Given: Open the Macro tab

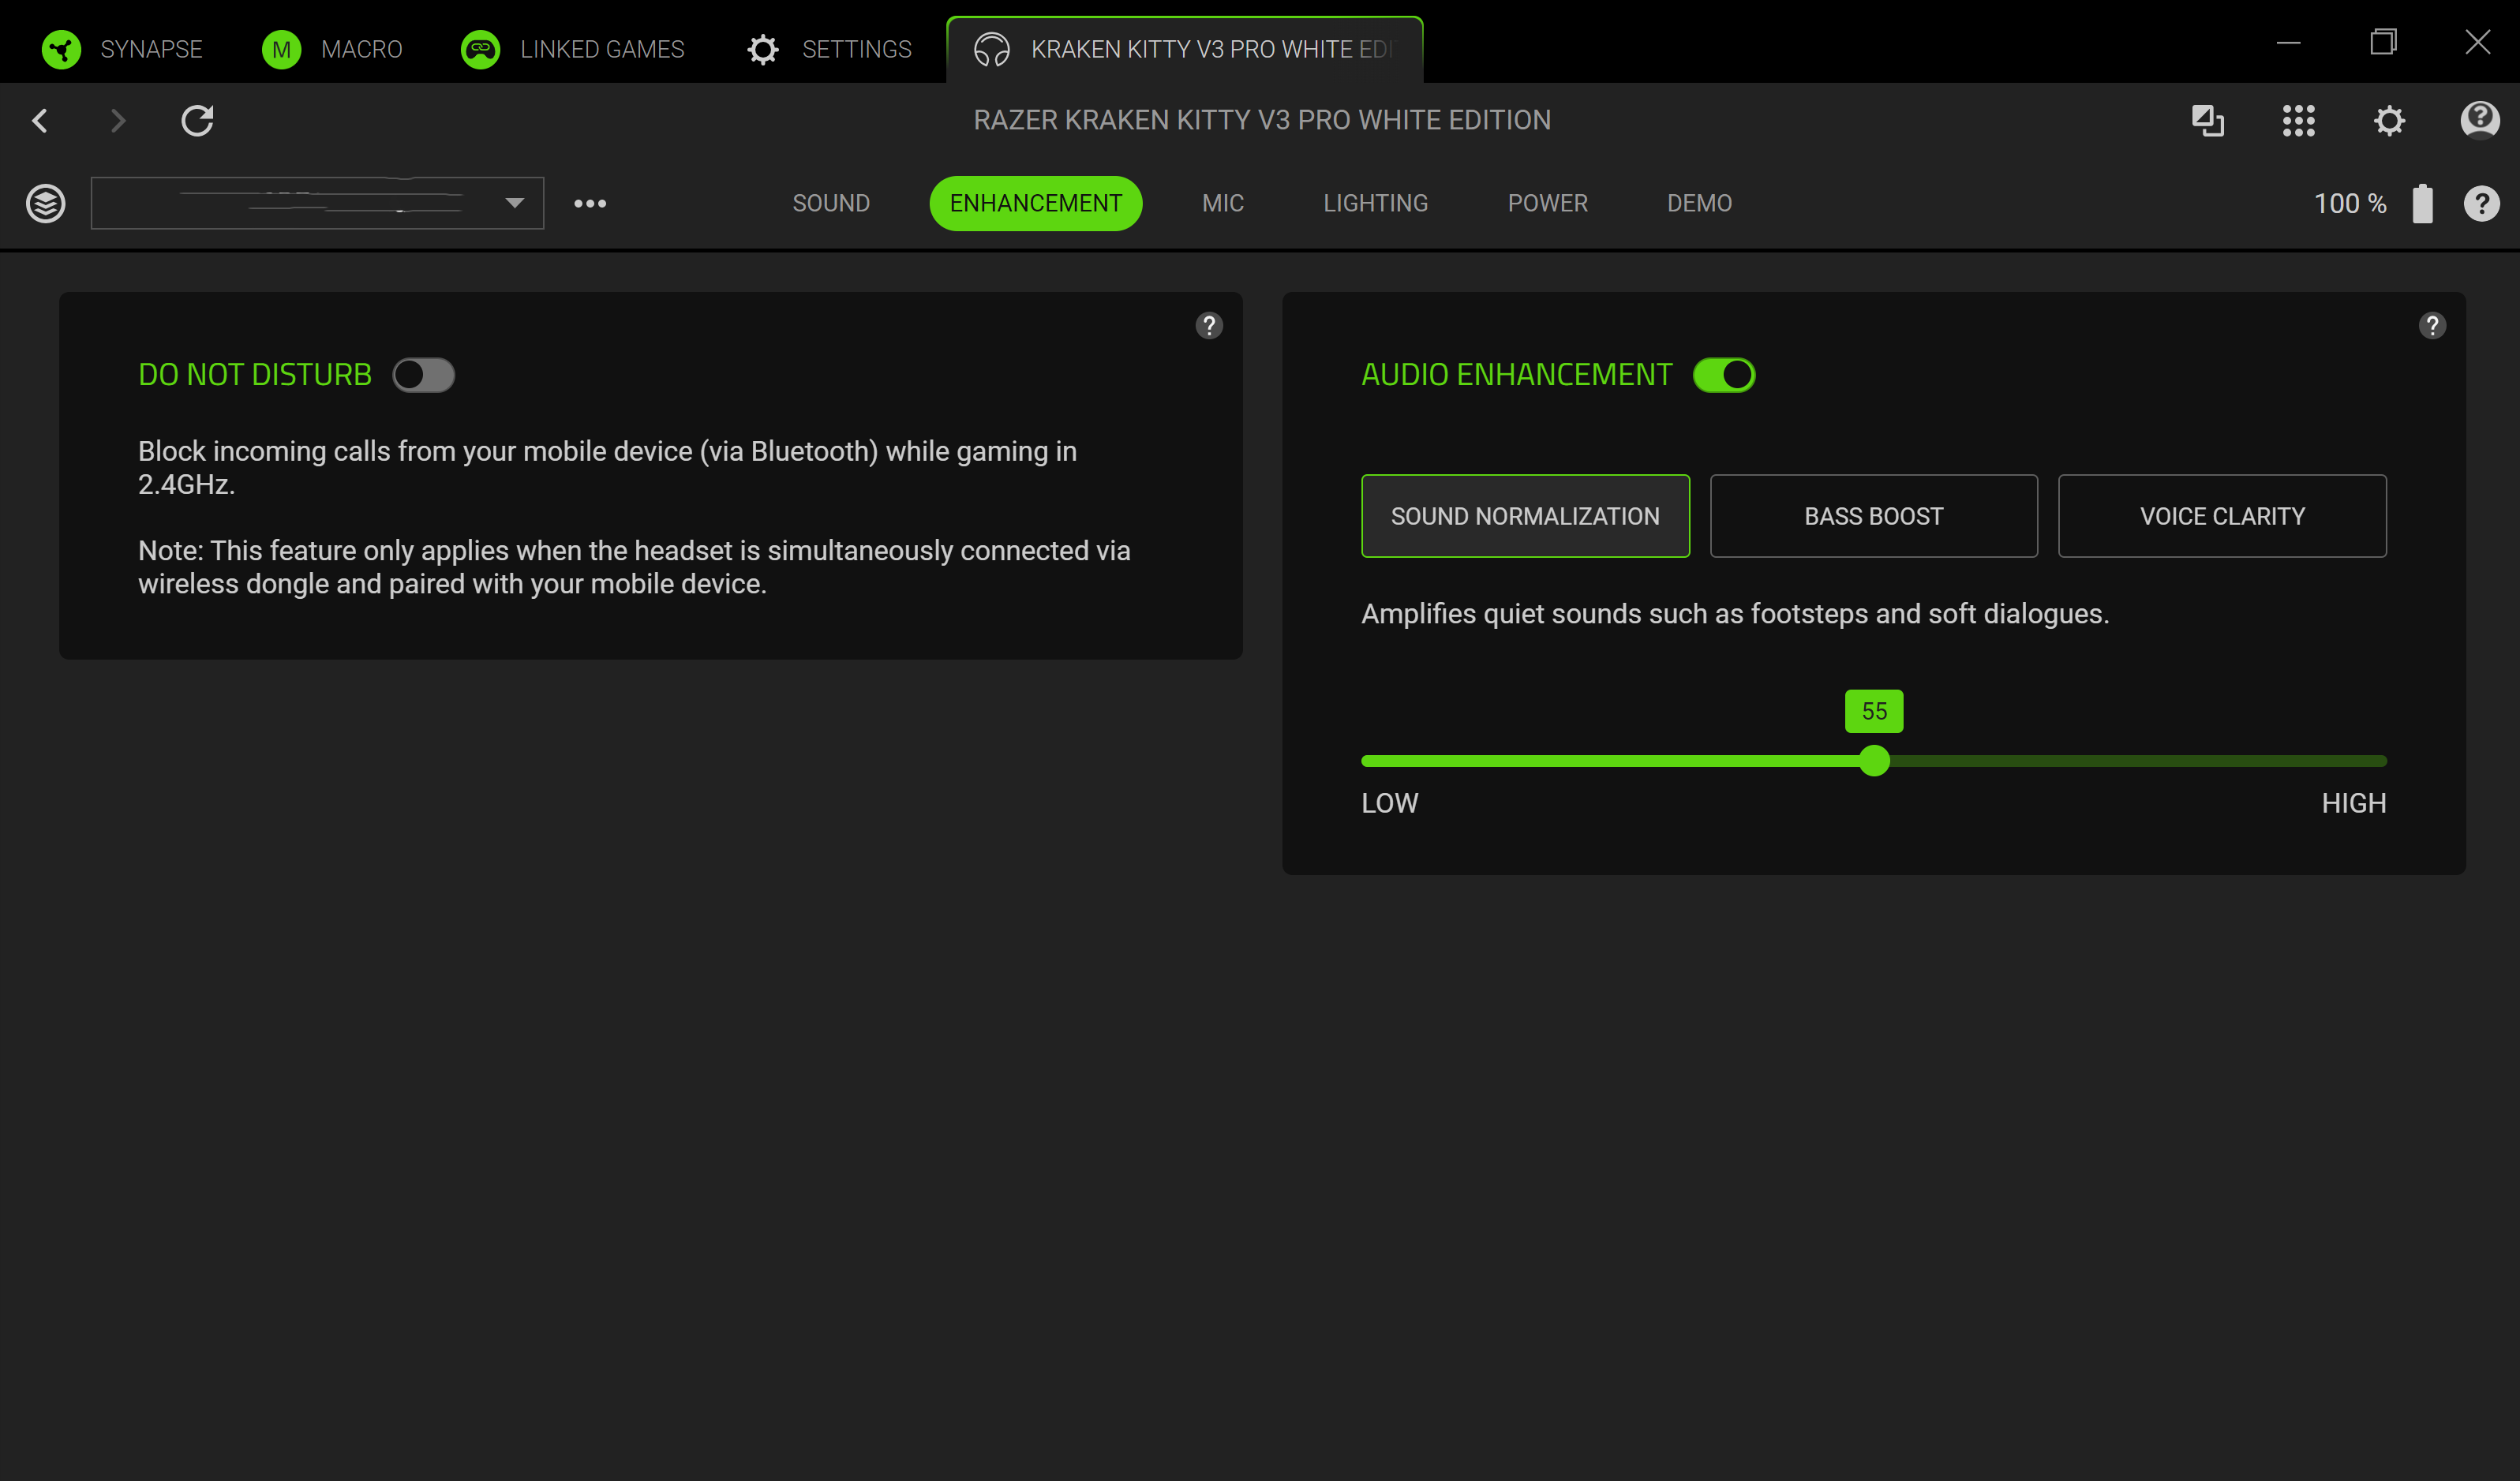Looking at the screenshot, I should 331,49.
